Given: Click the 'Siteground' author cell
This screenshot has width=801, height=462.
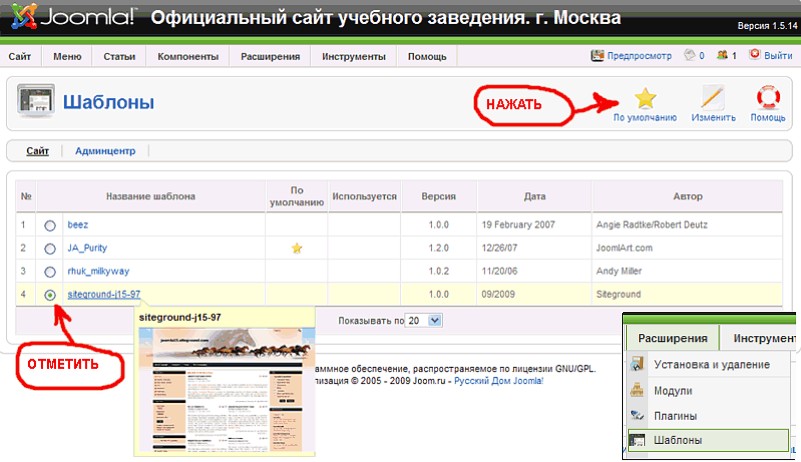Looking at the screenshot, I should click(618, 294).
